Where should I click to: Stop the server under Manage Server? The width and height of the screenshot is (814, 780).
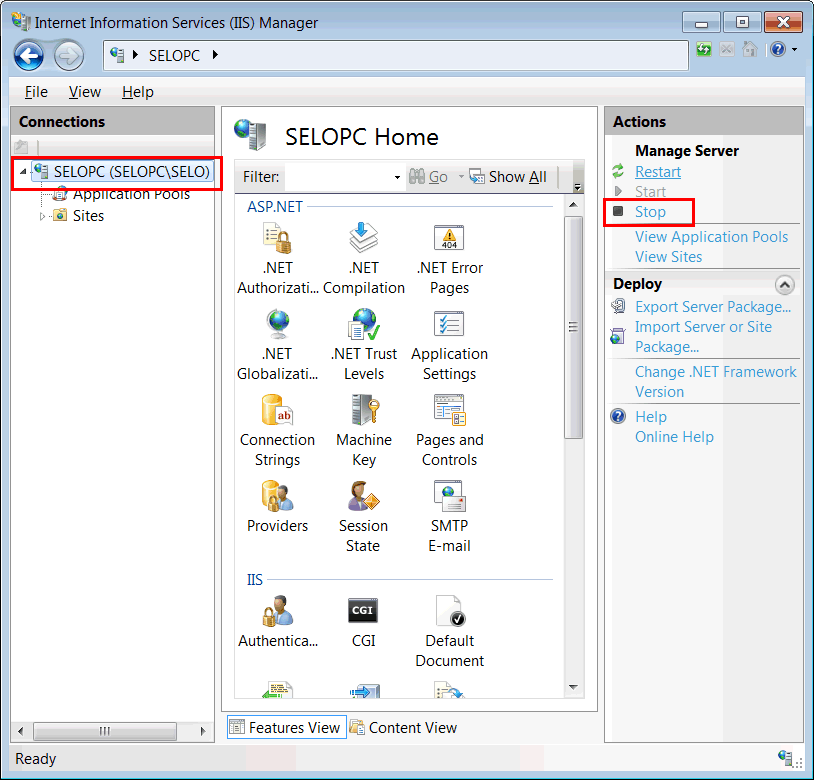coord(650,212)
